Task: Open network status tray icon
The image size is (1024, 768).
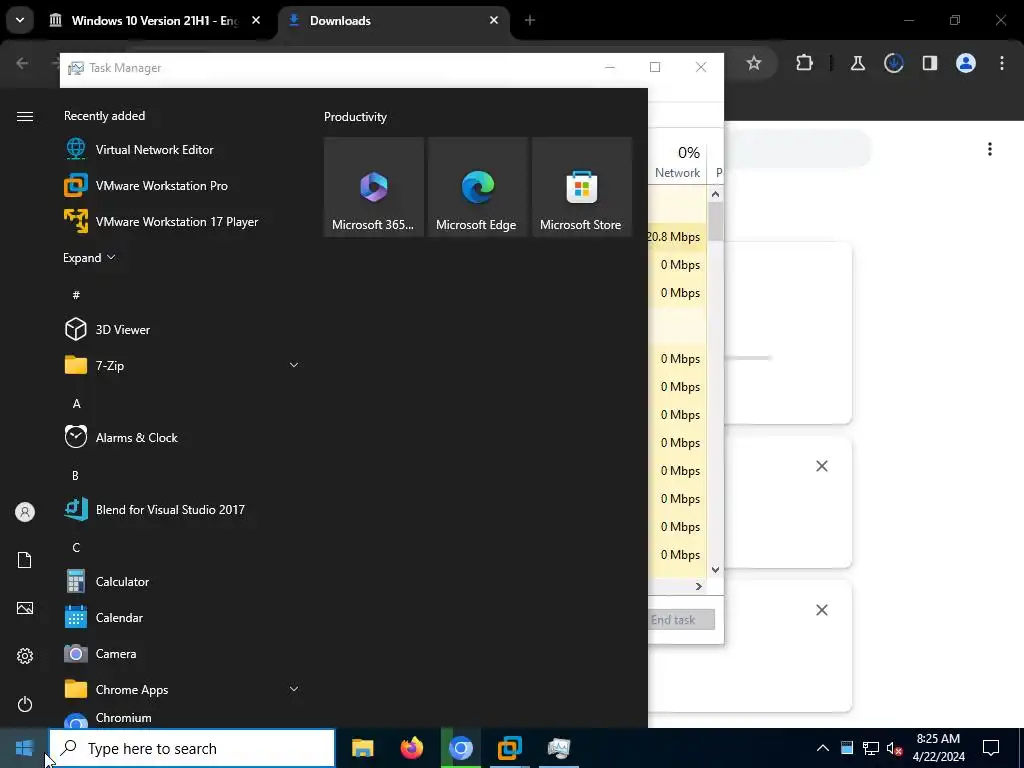Action: (x=871, y=748)
